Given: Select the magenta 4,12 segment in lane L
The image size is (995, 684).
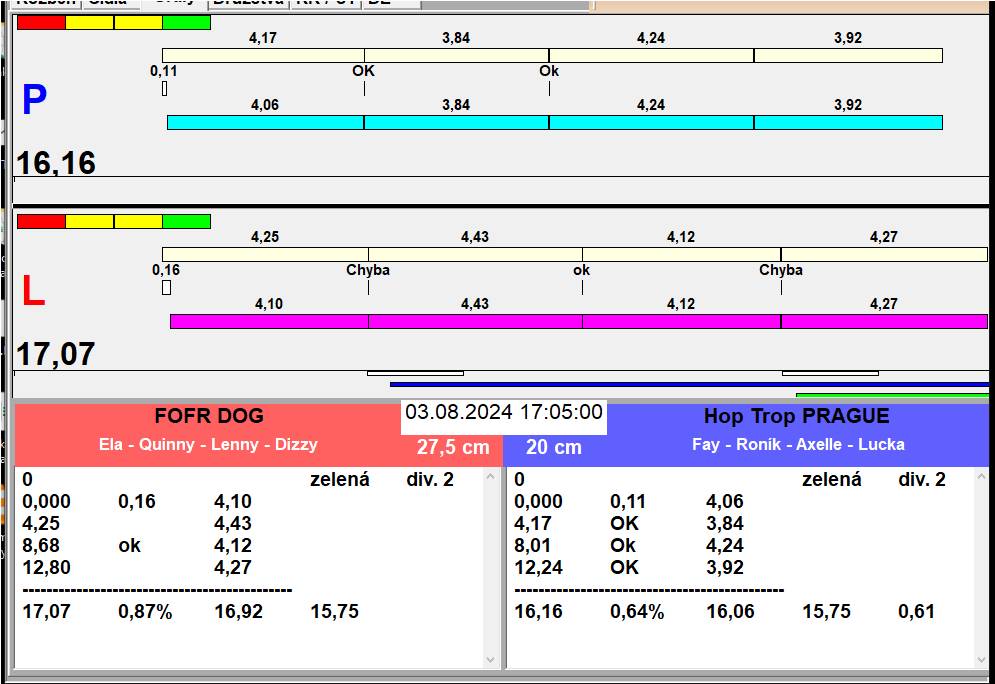Looking at the screenshot, I should 682,321.
